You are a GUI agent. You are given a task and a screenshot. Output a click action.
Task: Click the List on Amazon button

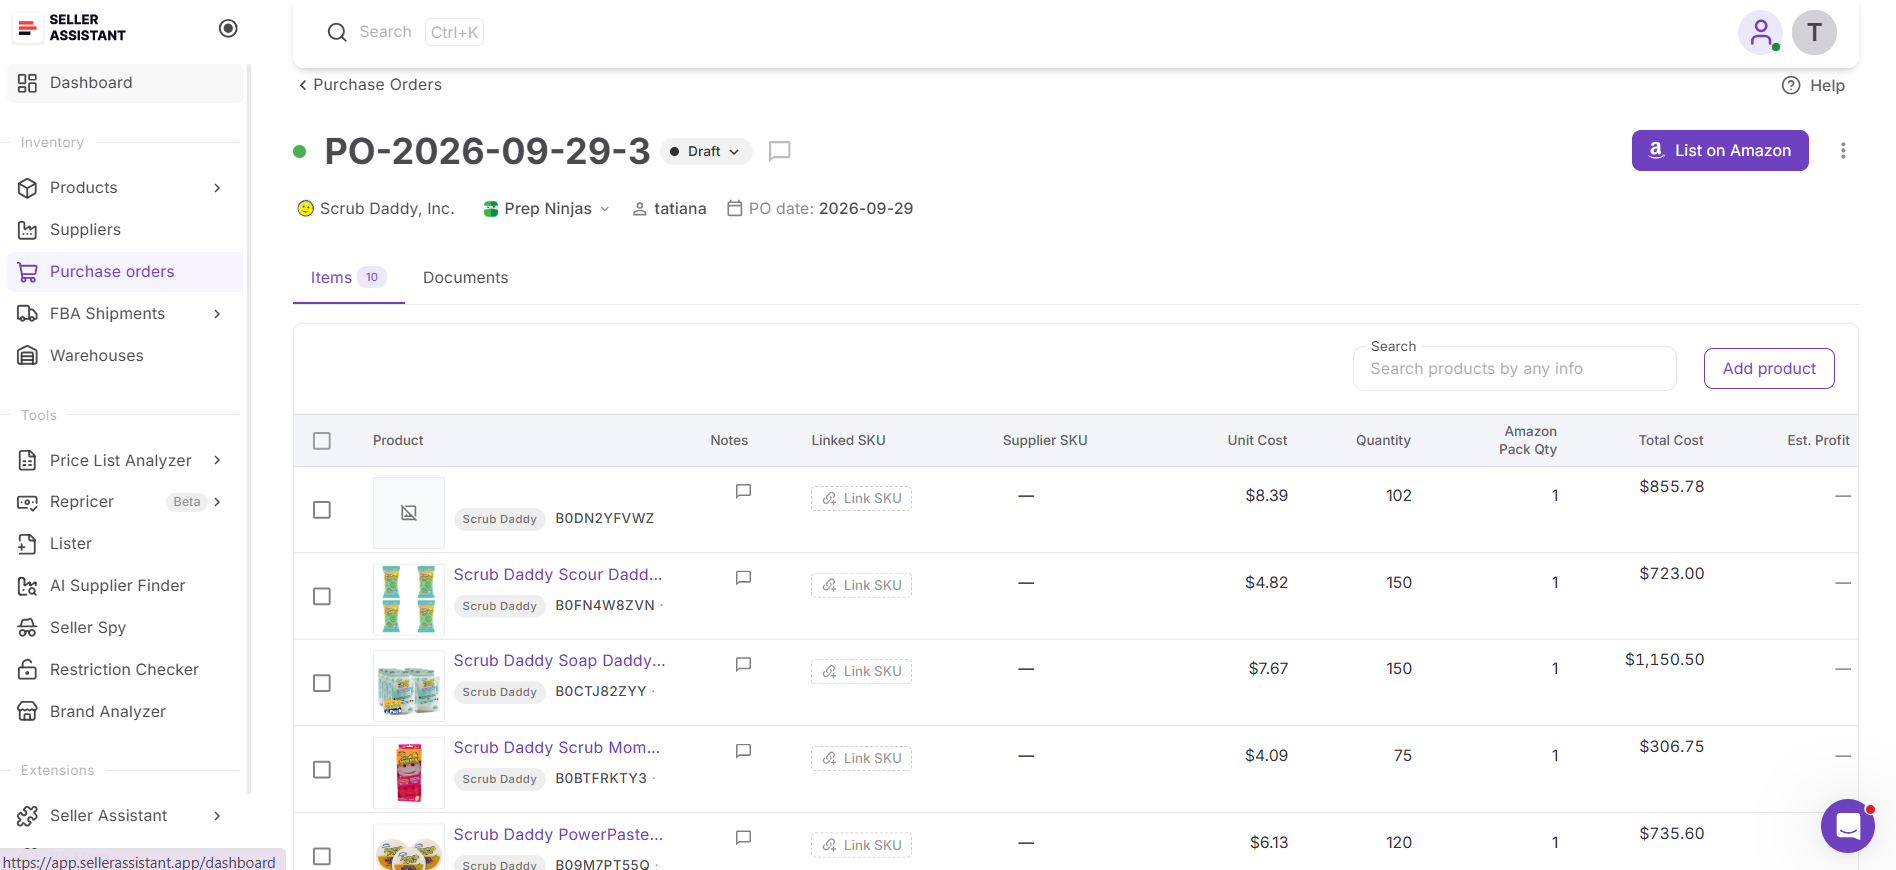coord(1719,151)
